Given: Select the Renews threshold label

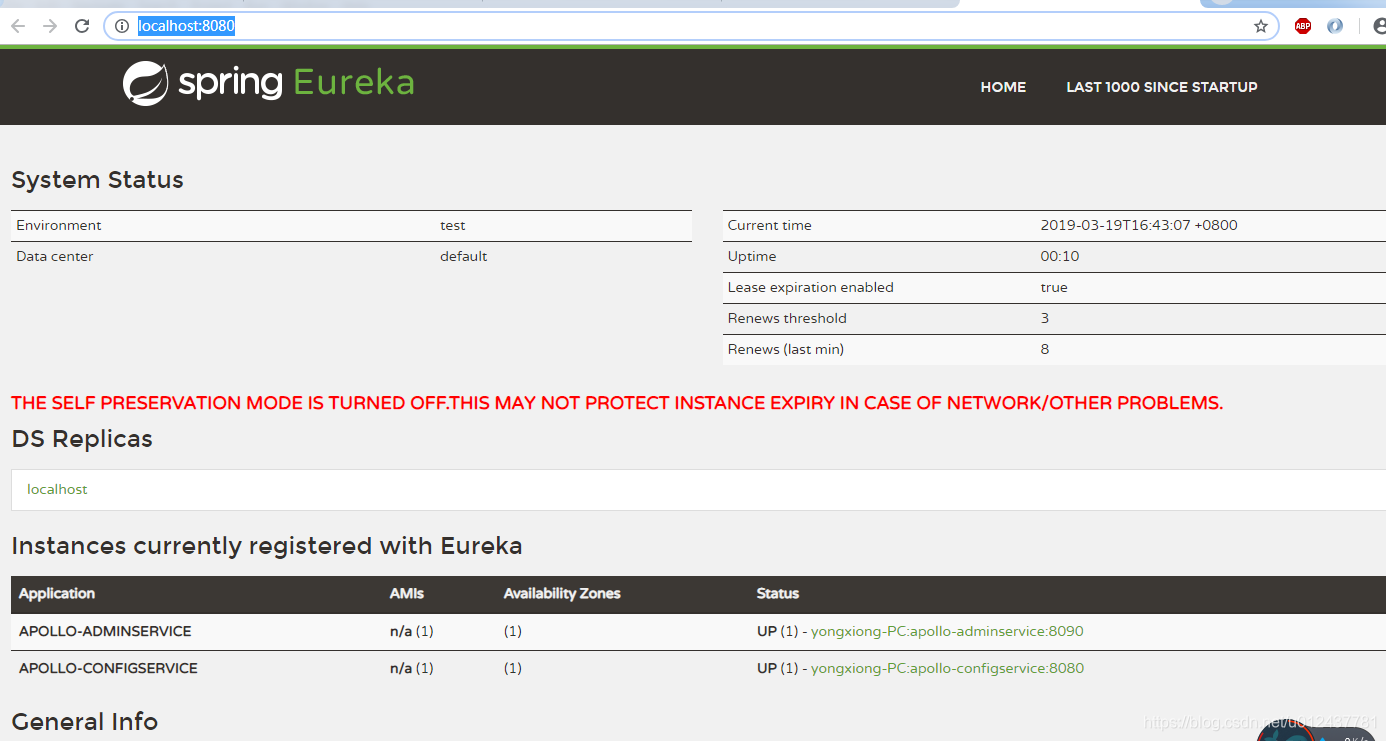Looking at the screenshot, I should tap(787, 318).
